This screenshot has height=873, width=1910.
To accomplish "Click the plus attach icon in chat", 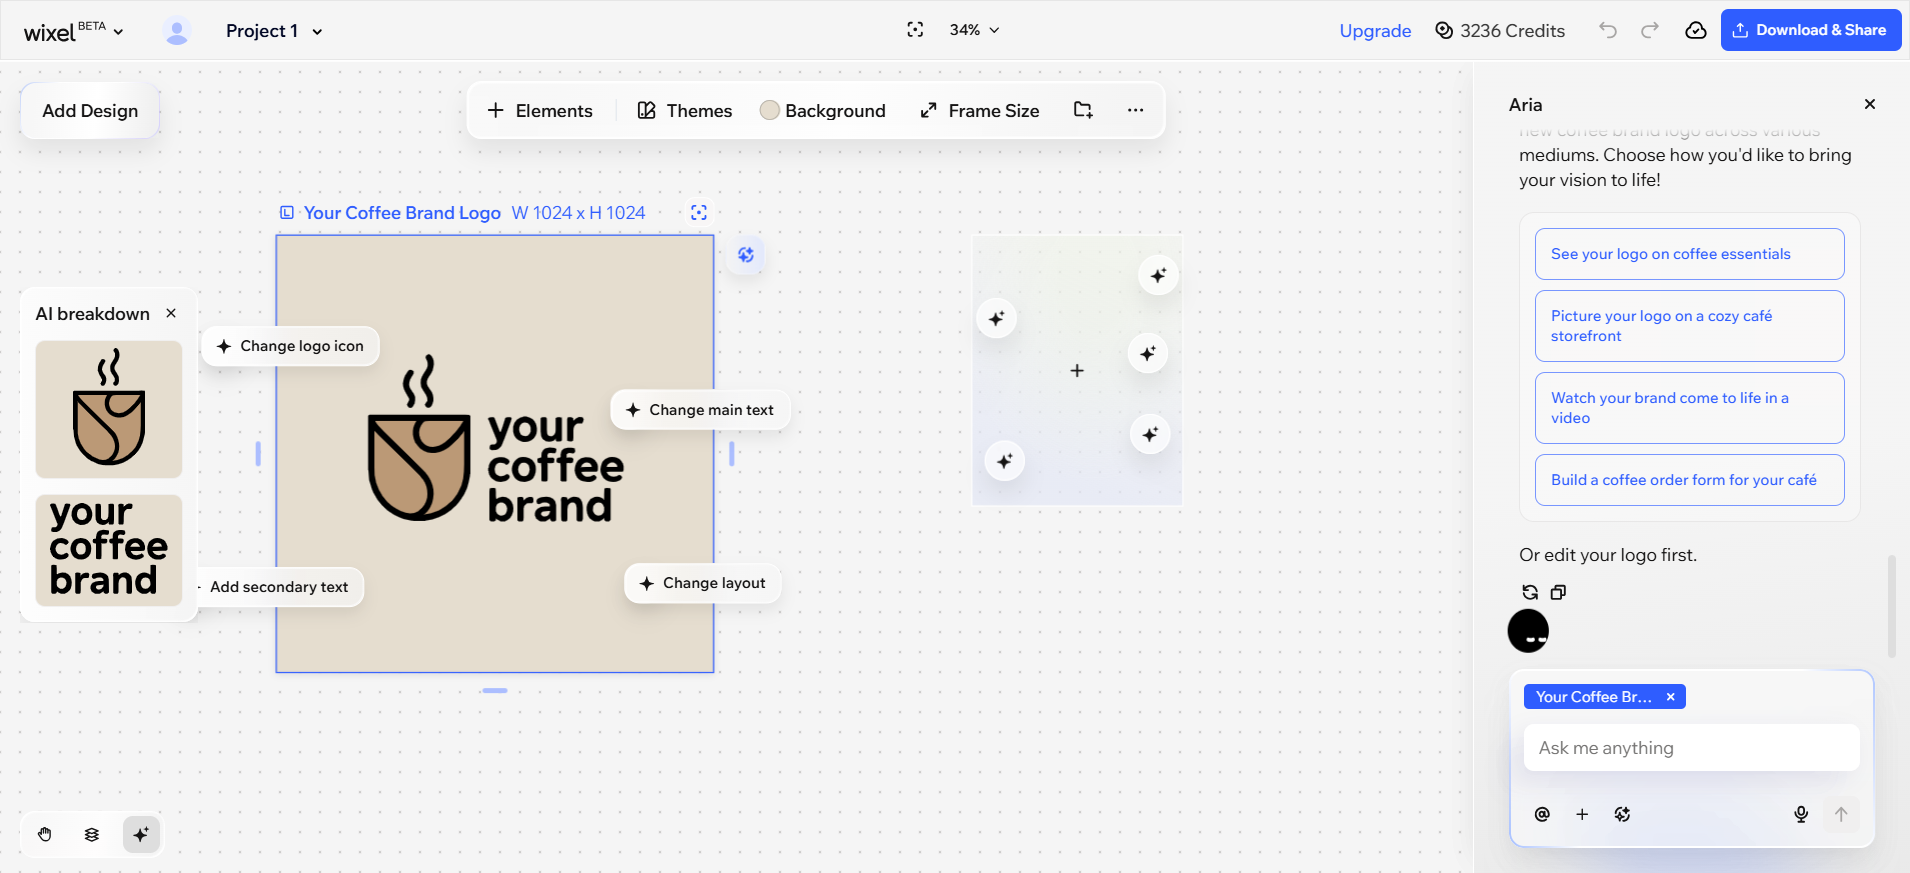I will click(x=1582, y=814).
